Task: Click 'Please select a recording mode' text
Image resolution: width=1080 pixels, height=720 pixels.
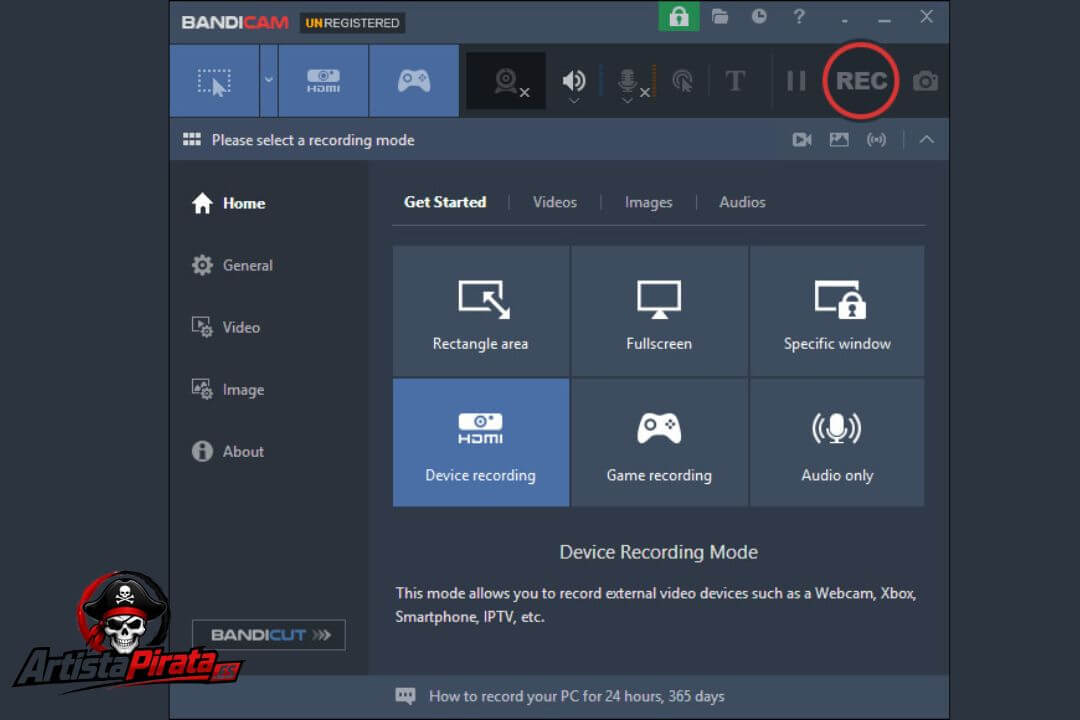Action: [x=313, y=140]
